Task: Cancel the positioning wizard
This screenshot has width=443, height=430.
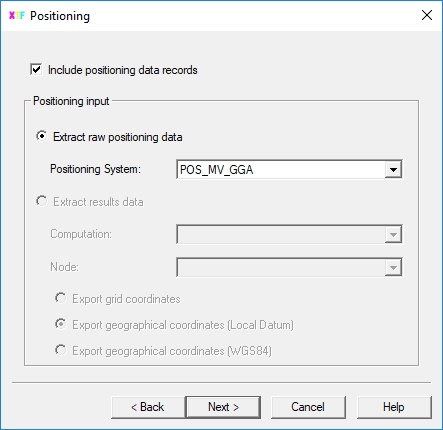Action: tap(308, 407)
